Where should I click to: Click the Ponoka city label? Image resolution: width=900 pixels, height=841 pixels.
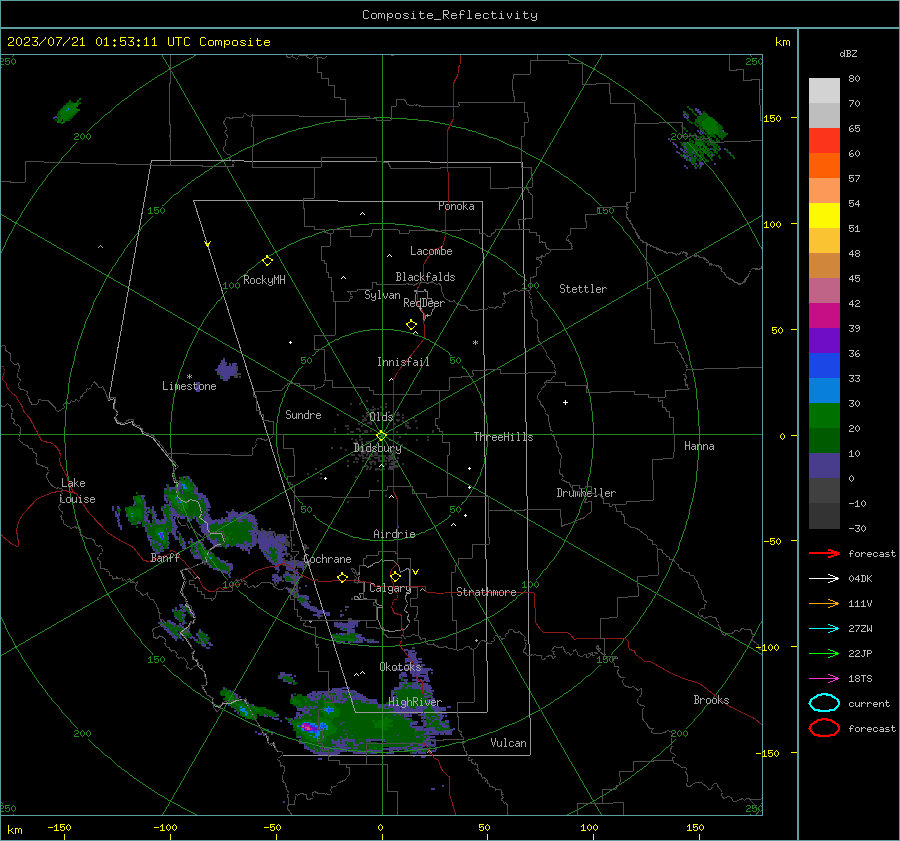tap(456, 206)
